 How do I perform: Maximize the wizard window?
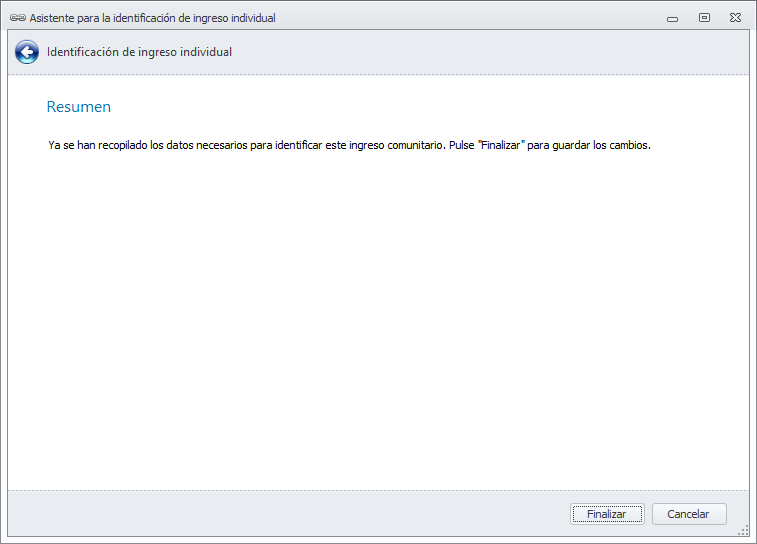coord(704,18)
